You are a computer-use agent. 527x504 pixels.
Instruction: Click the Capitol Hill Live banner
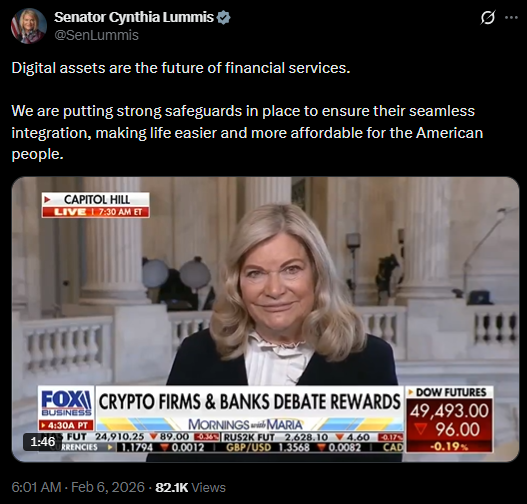point(96,205)
